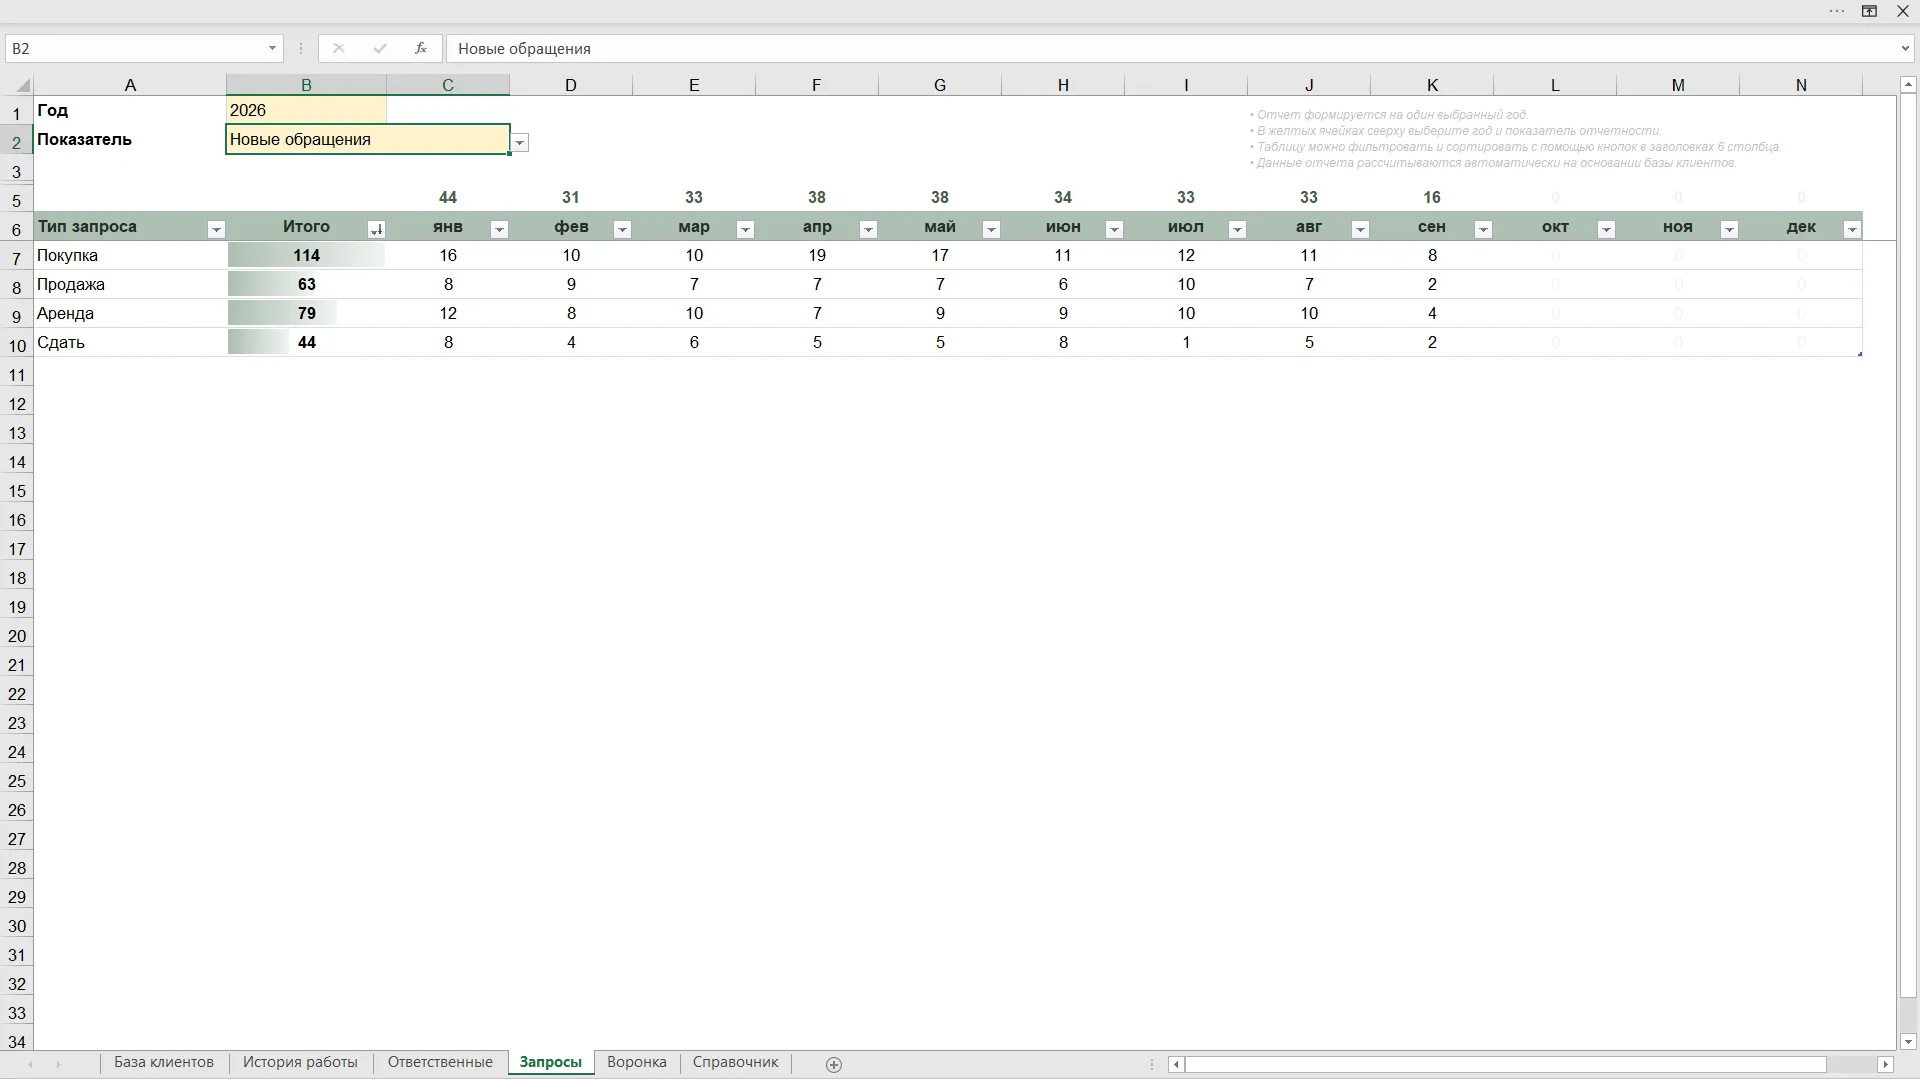Screen dimensions: 1920x1080
Task: Switch to История работы sheet tab
Action: point(300,1063)
